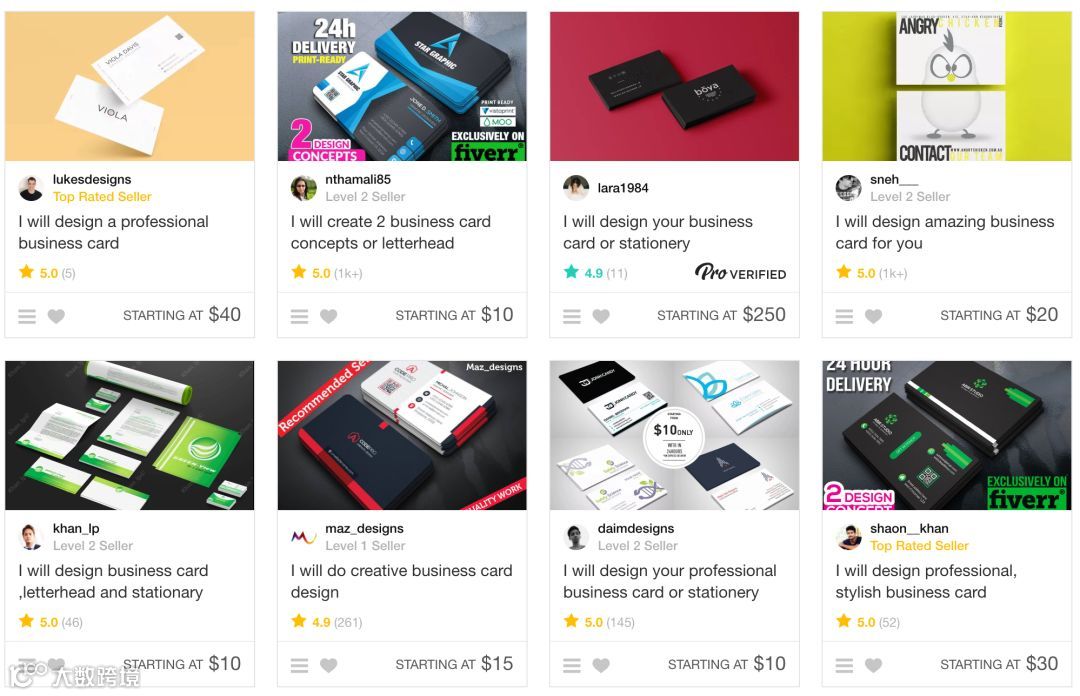Viewport: 1080px width, 696px height.
Task: Visit daimdesigns seller username link
Action: (636, 529)
